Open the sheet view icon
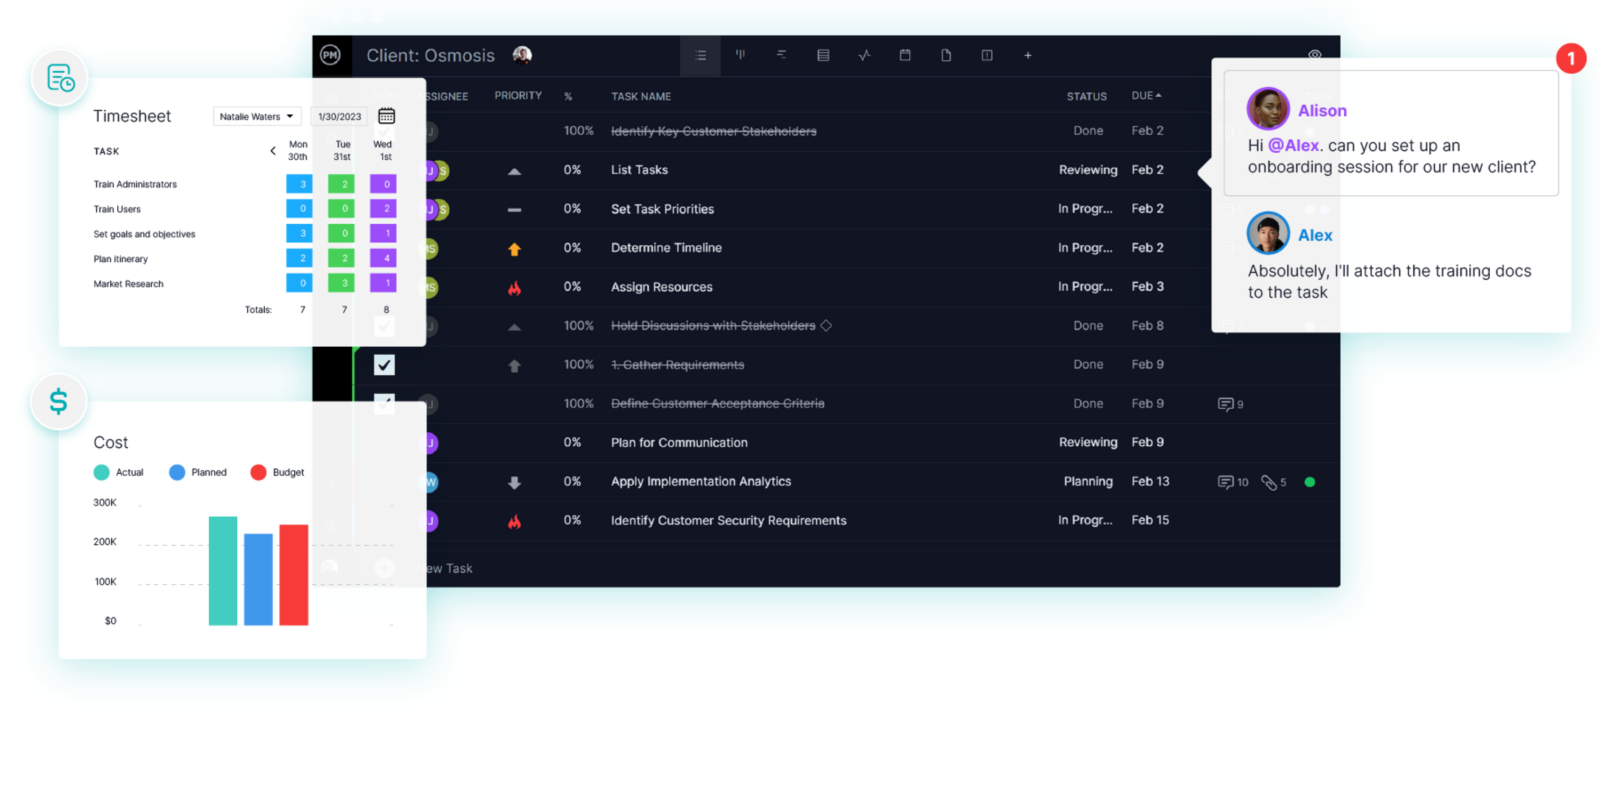The height and width of the screenshot is (800, 1600). (x=823, y=55)
